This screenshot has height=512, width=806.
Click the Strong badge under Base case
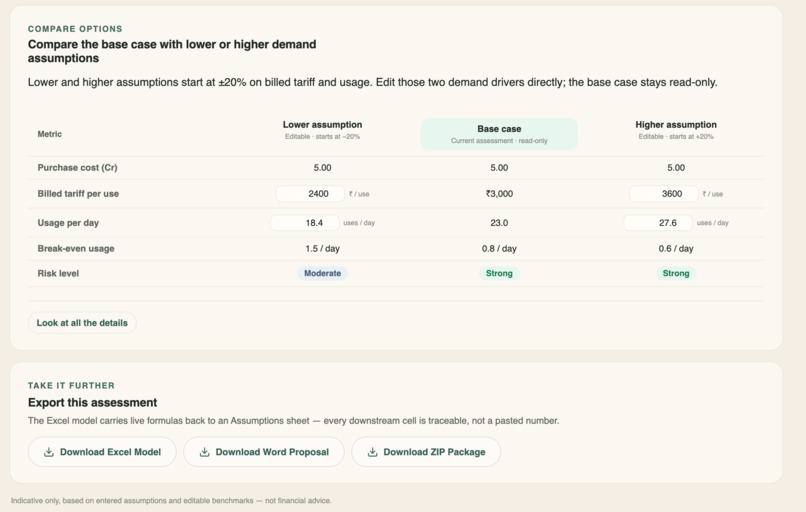tap(499, 273)
